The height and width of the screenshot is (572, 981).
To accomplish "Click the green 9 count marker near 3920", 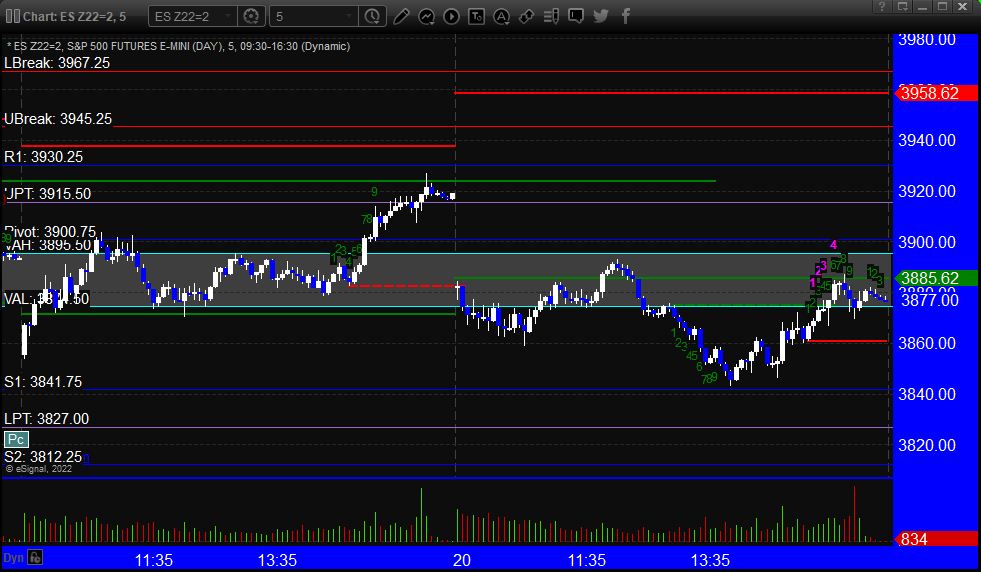I will (374, 192).
